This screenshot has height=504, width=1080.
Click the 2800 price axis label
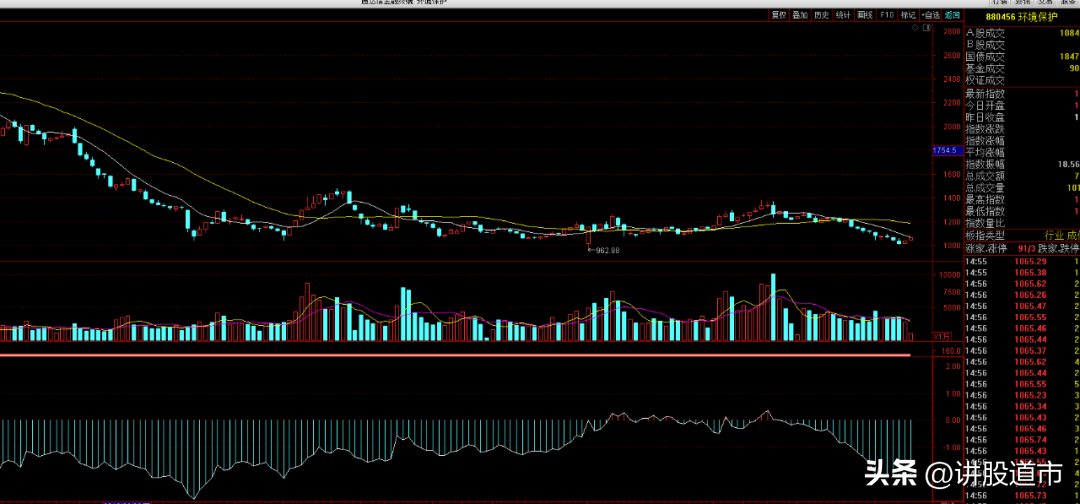tap(953, 32)
